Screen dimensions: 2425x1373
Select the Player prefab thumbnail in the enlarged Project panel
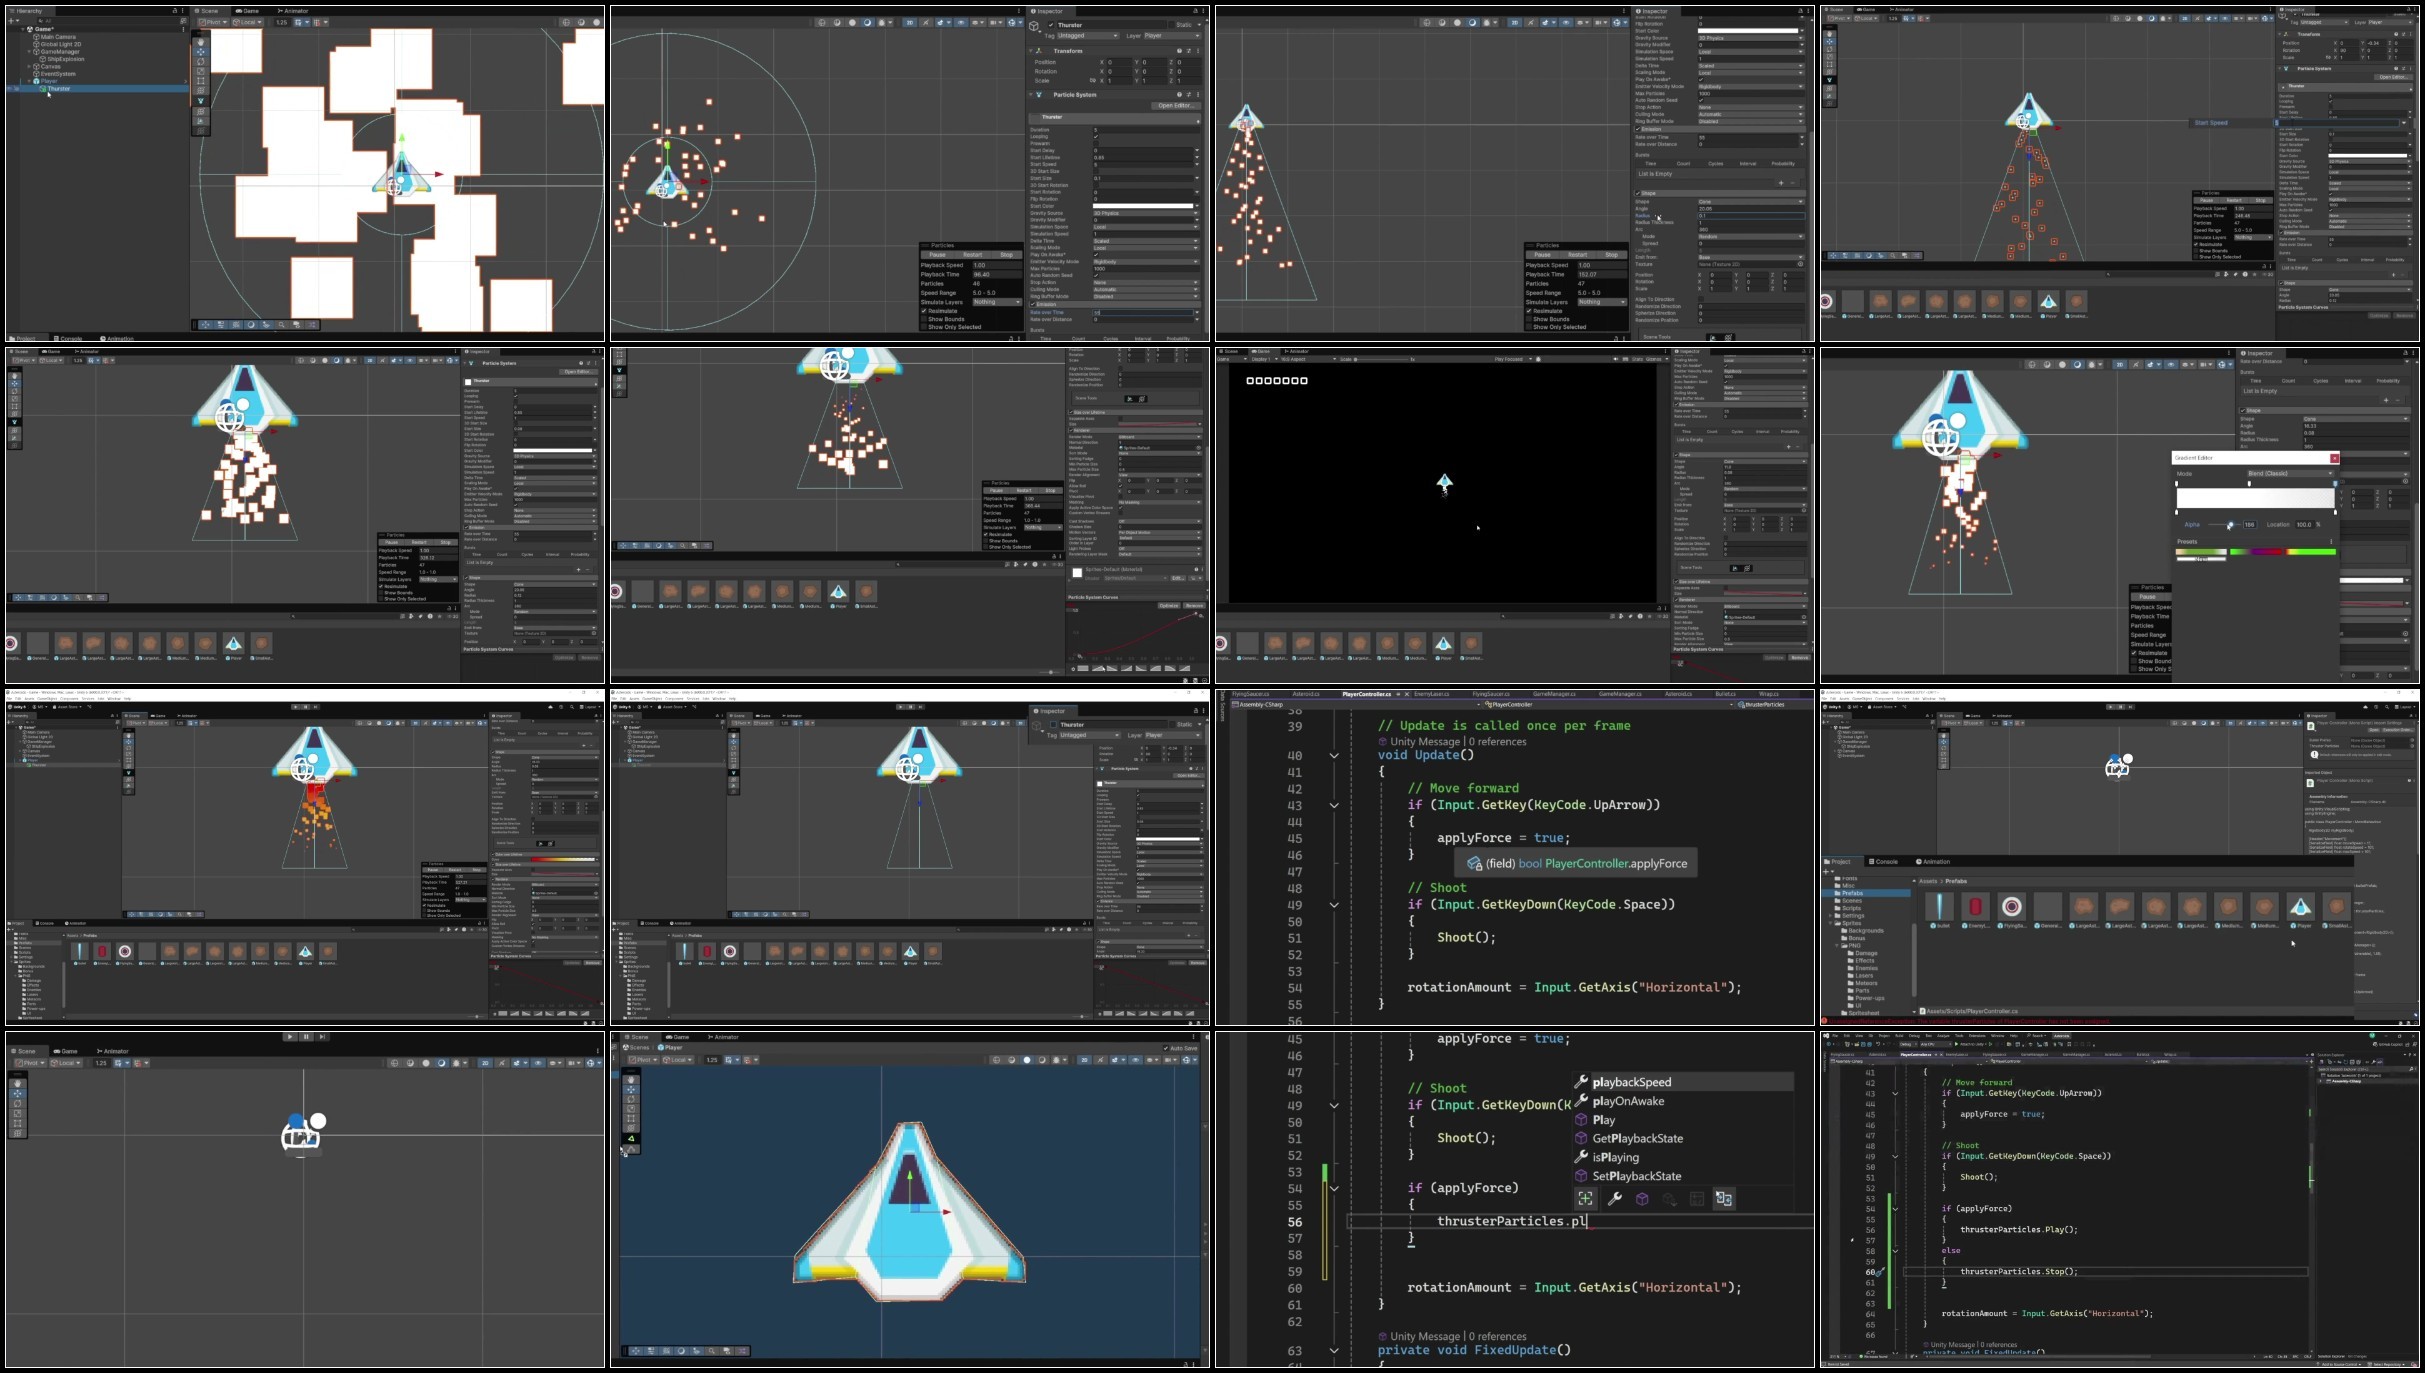click(x=2300, y=907)
